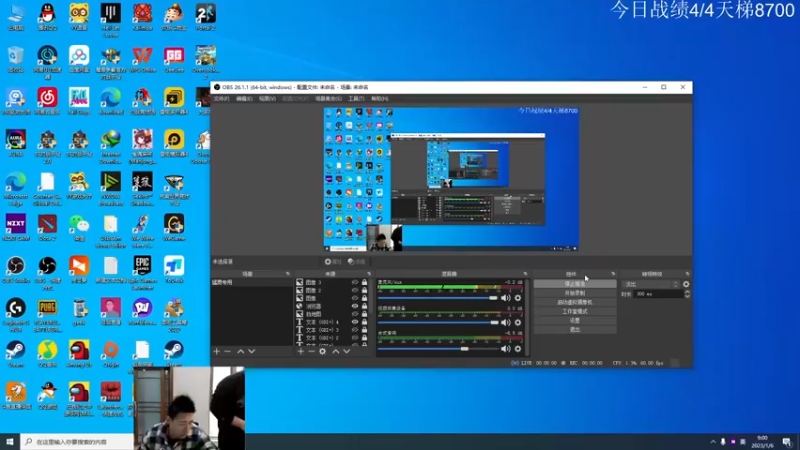
Task: Click 开始录制 to start recording
Action: coord(575,293)
